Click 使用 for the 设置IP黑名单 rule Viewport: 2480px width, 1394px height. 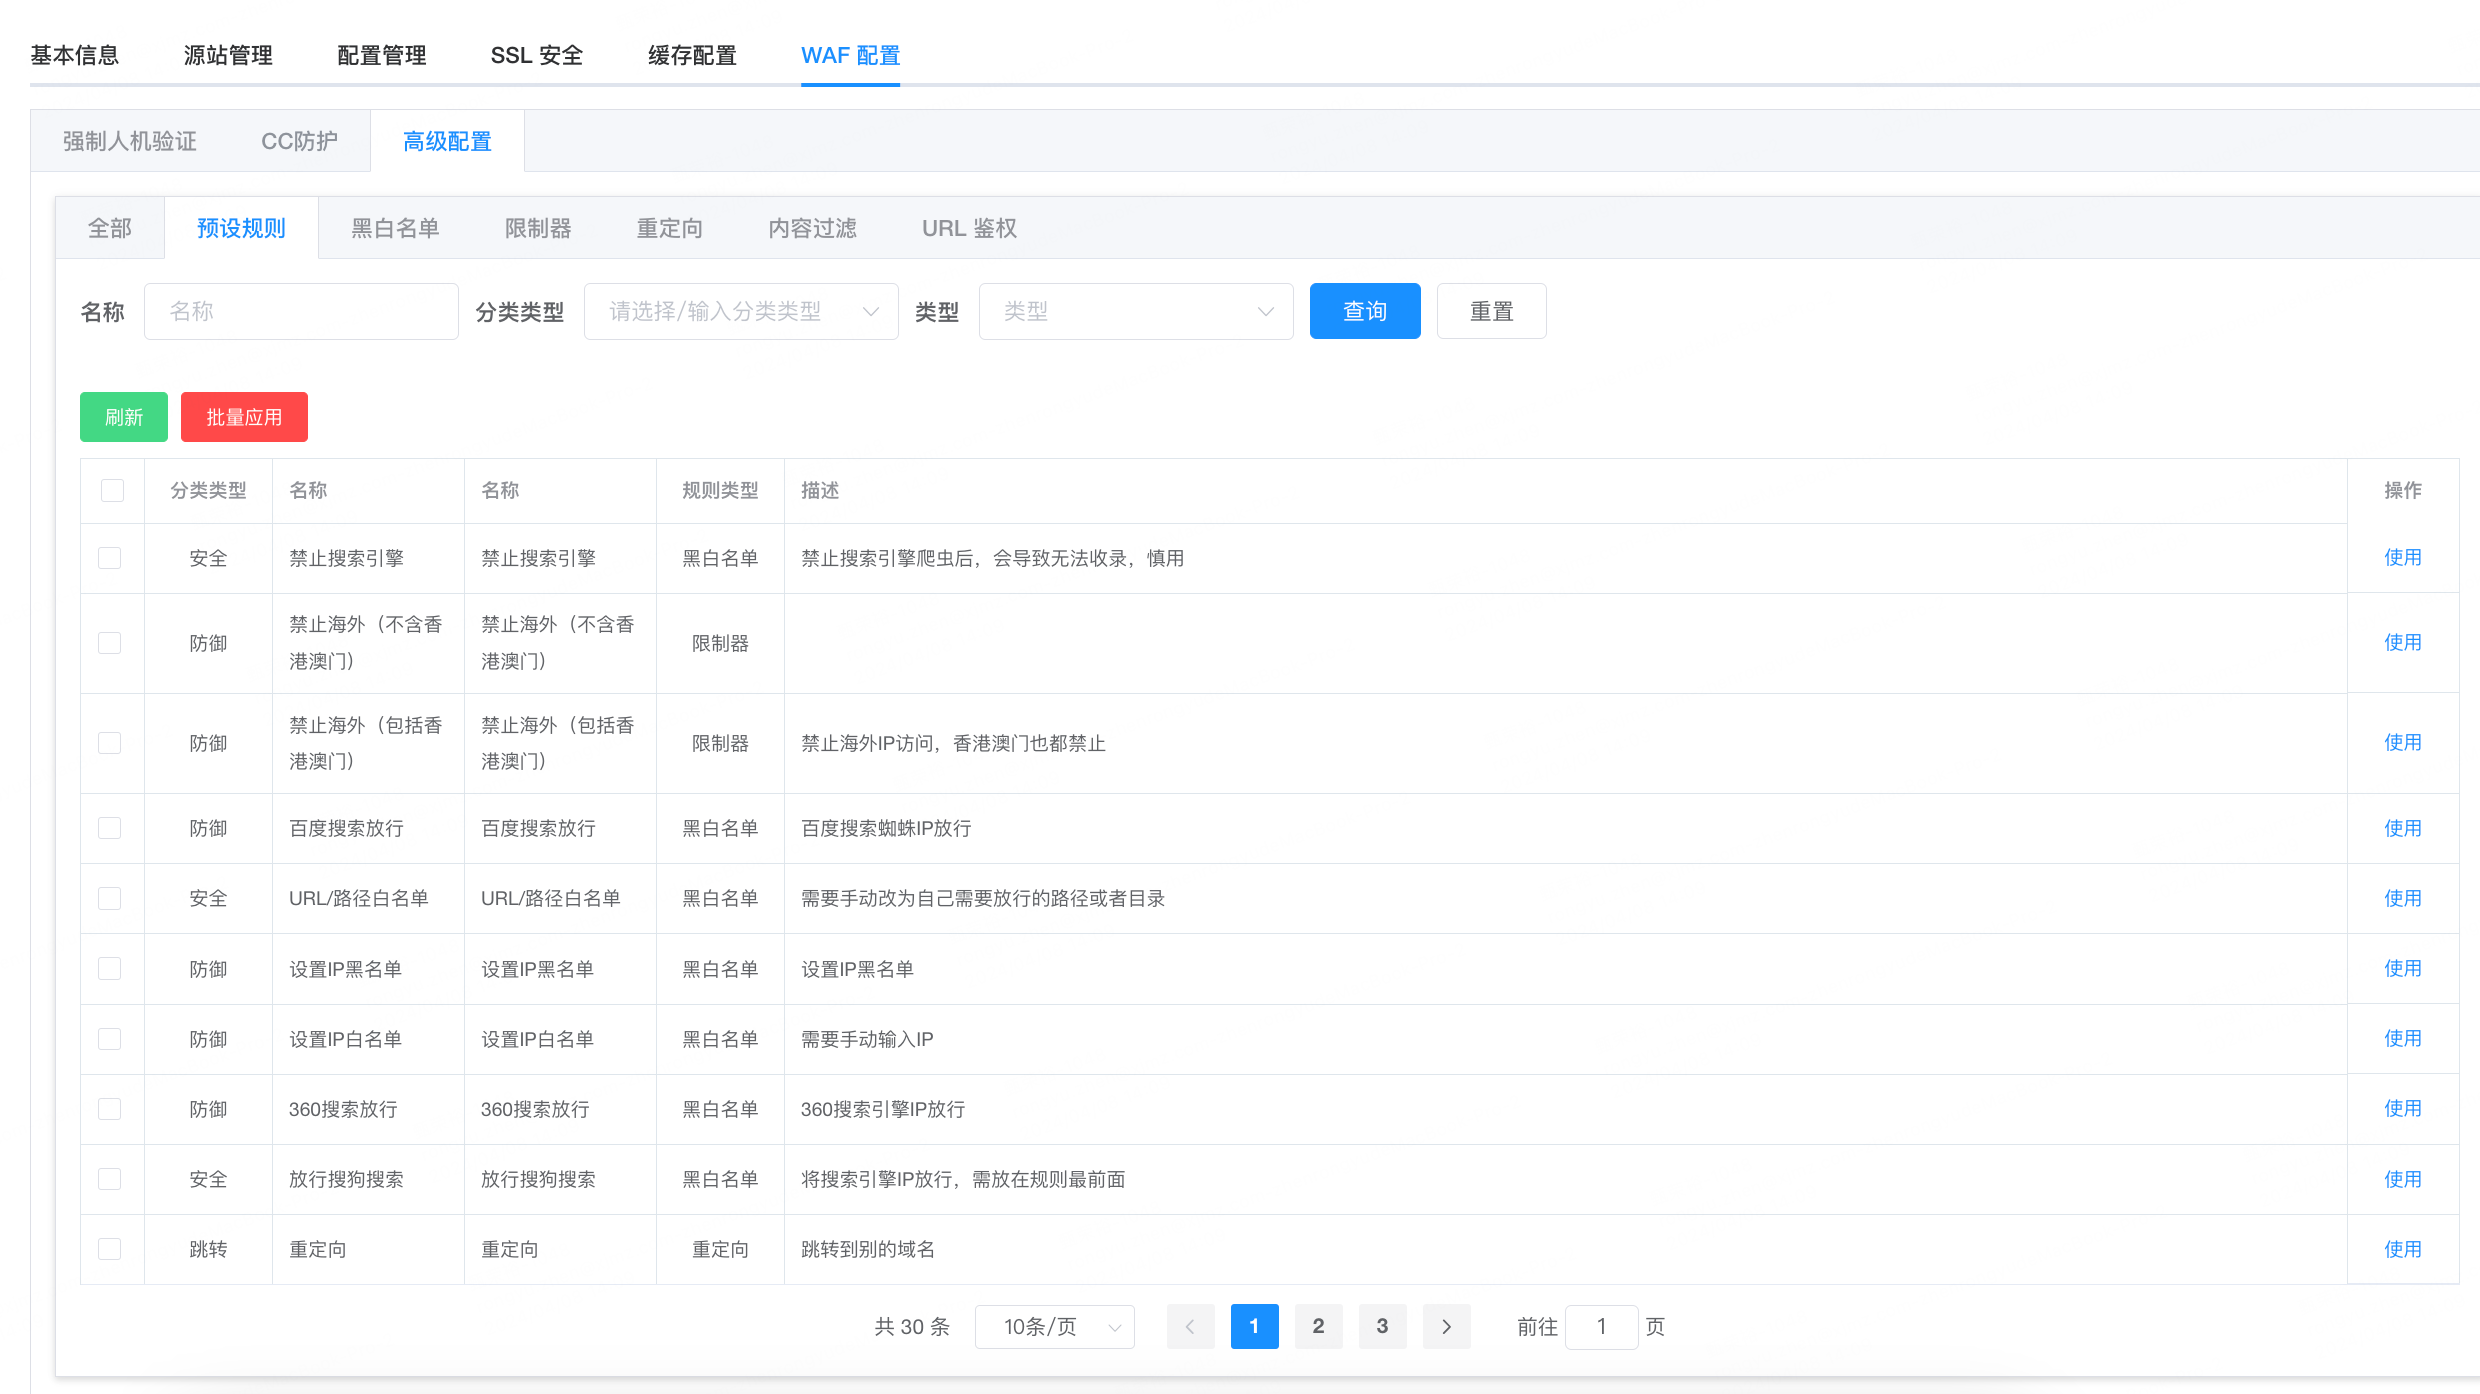pyautogui.click(x=2402, y=968)
